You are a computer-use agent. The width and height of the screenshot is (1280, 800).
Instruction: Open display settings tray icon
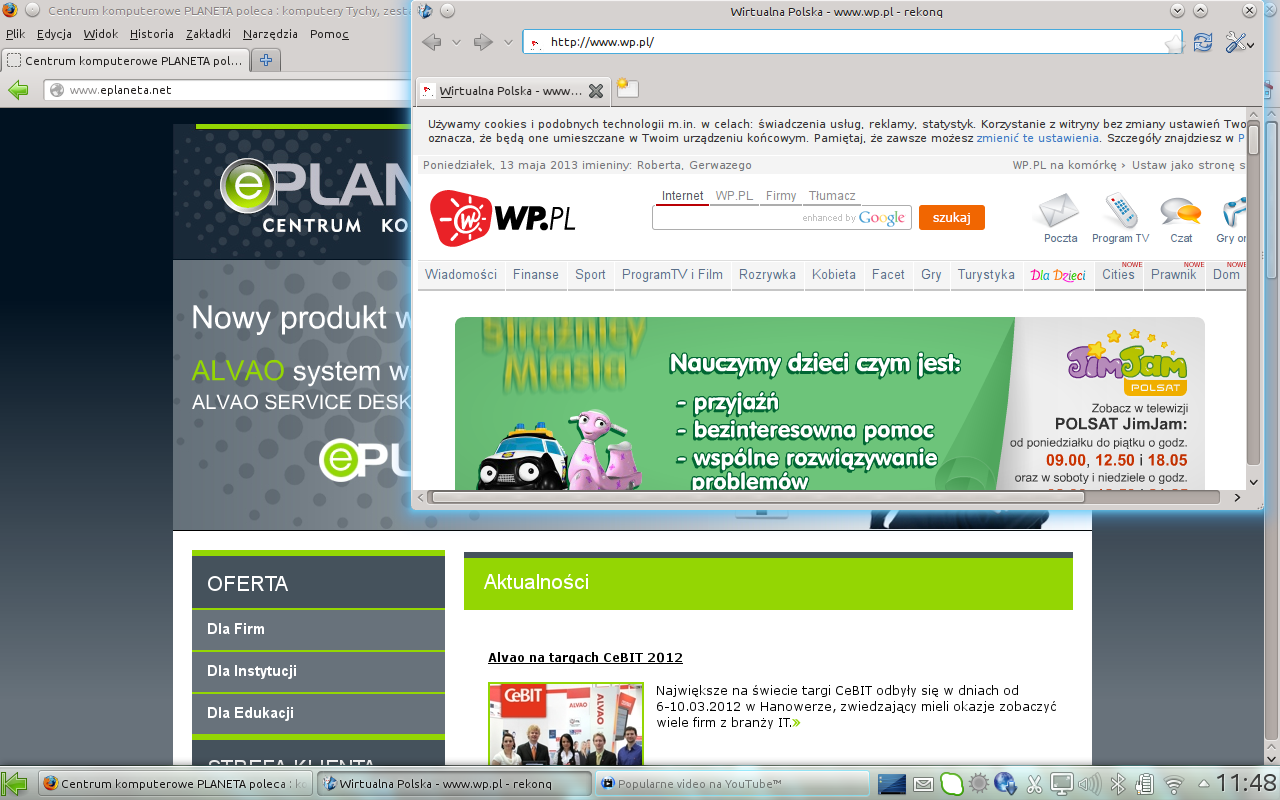tap(1061, 784)
